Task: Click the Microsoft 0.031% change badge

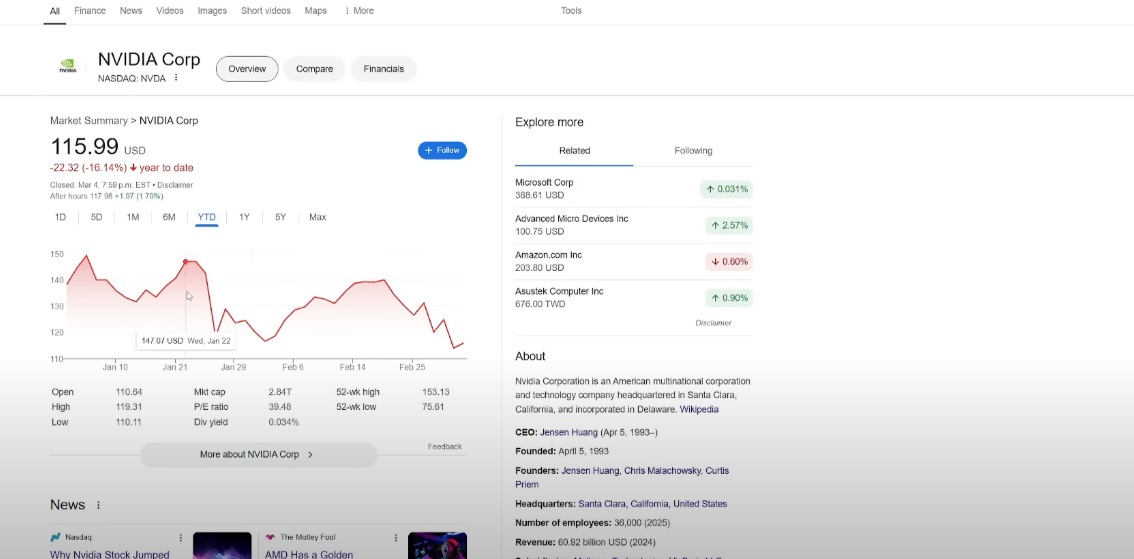Action: 726,189
